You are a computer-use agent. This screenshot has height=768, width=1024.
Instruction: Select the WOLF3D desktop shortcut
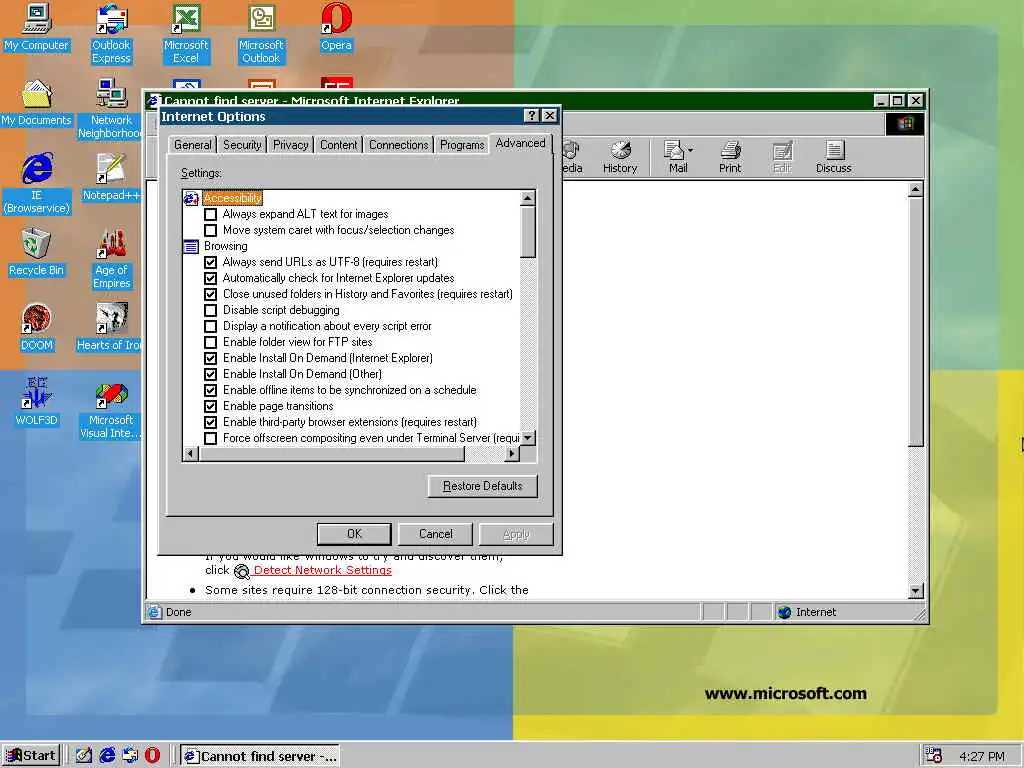click(36, 403)
